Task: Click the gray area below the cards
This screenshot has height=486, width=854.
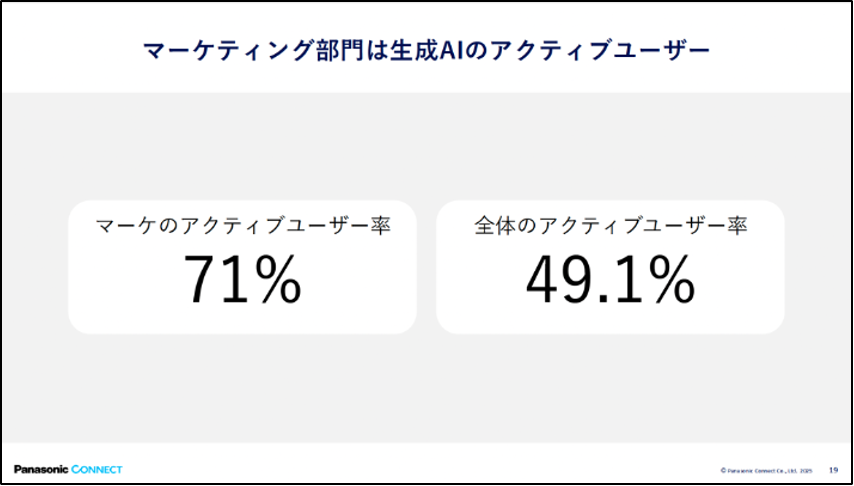Action: pos(426,387)
